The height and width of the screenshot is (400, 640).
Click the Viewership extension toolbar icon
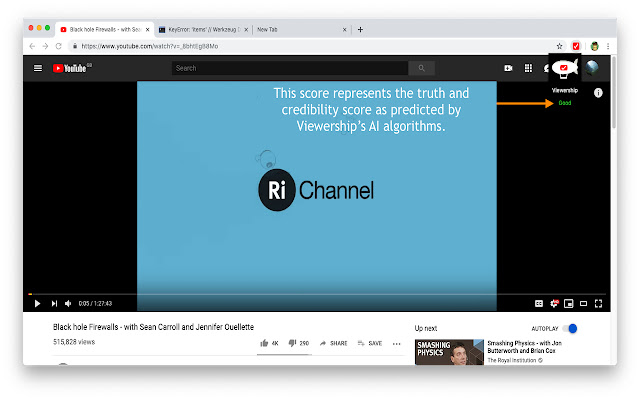pos(576,46)
